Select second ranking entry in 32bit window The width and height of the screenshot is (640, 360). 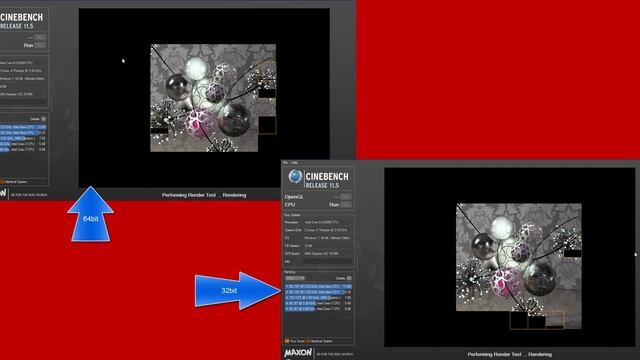coord(318,292)
